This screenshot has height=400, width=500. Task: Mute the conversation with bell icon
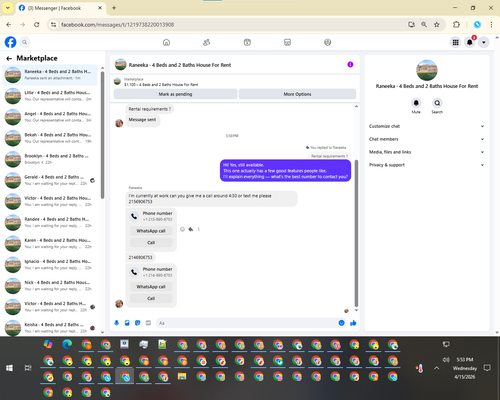pyautogui.click(x=416, y=103)
